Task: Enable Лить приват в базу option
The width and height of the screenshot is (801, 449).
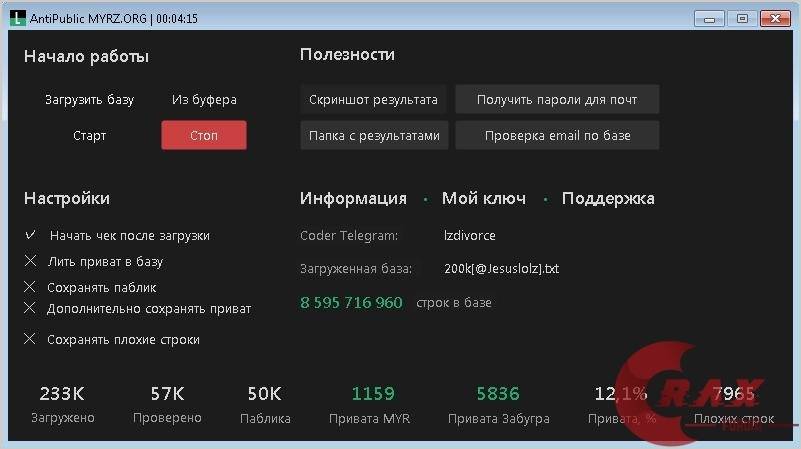Action: click(30, 261)
